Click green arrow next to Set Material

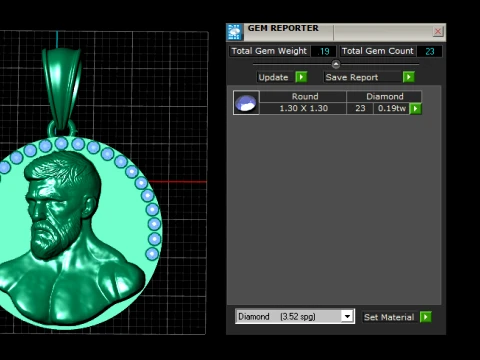tap(426, 317)
